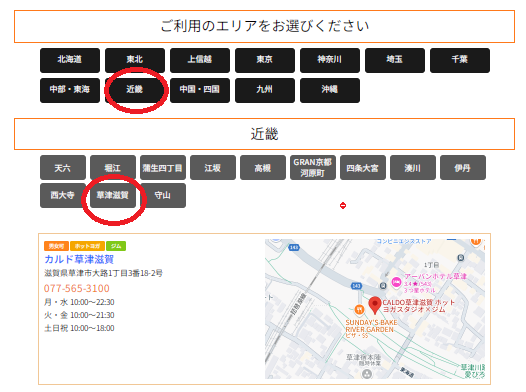This screenshot has width=526, height=392.
Task: Click the 男女可 orange tag badge
Action: point(56,246)
